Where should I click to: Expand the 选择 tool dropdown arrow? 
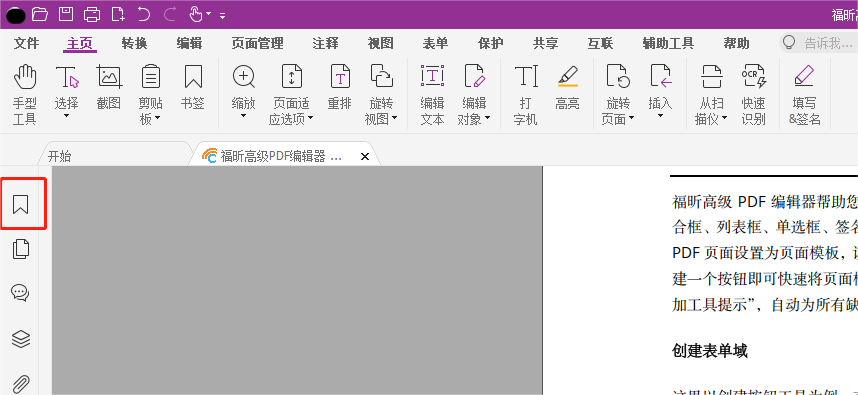click(67, 115)
